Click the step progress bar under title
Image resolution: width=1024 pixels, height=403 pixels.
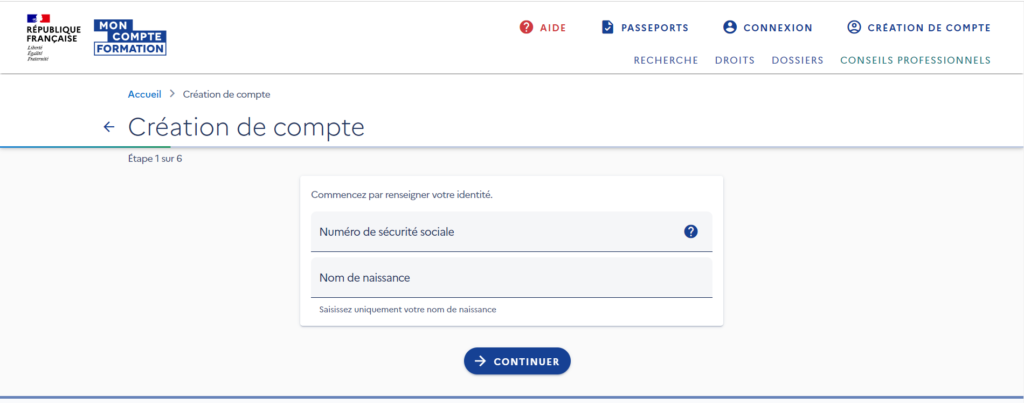[511, 147]
